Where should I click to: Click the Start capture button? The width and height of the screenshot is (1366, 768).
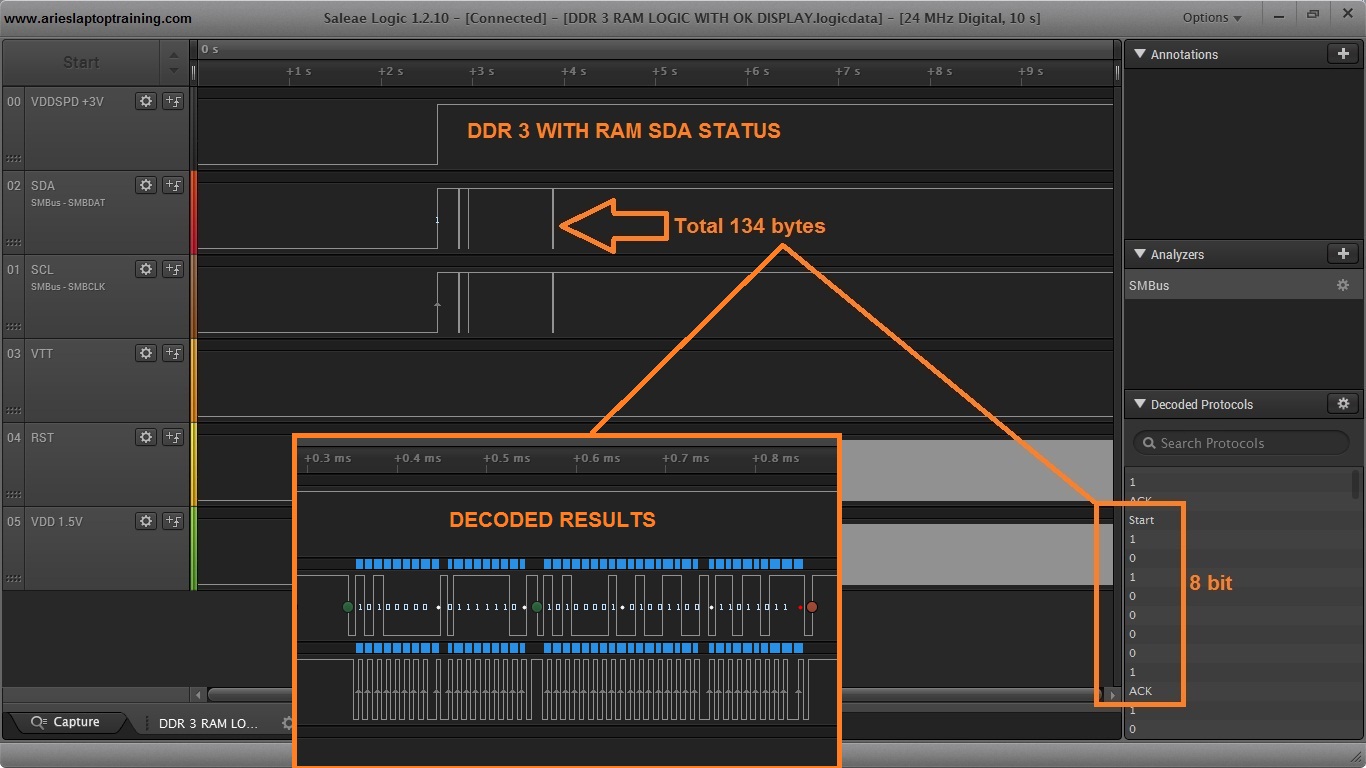tap(81, 62)
